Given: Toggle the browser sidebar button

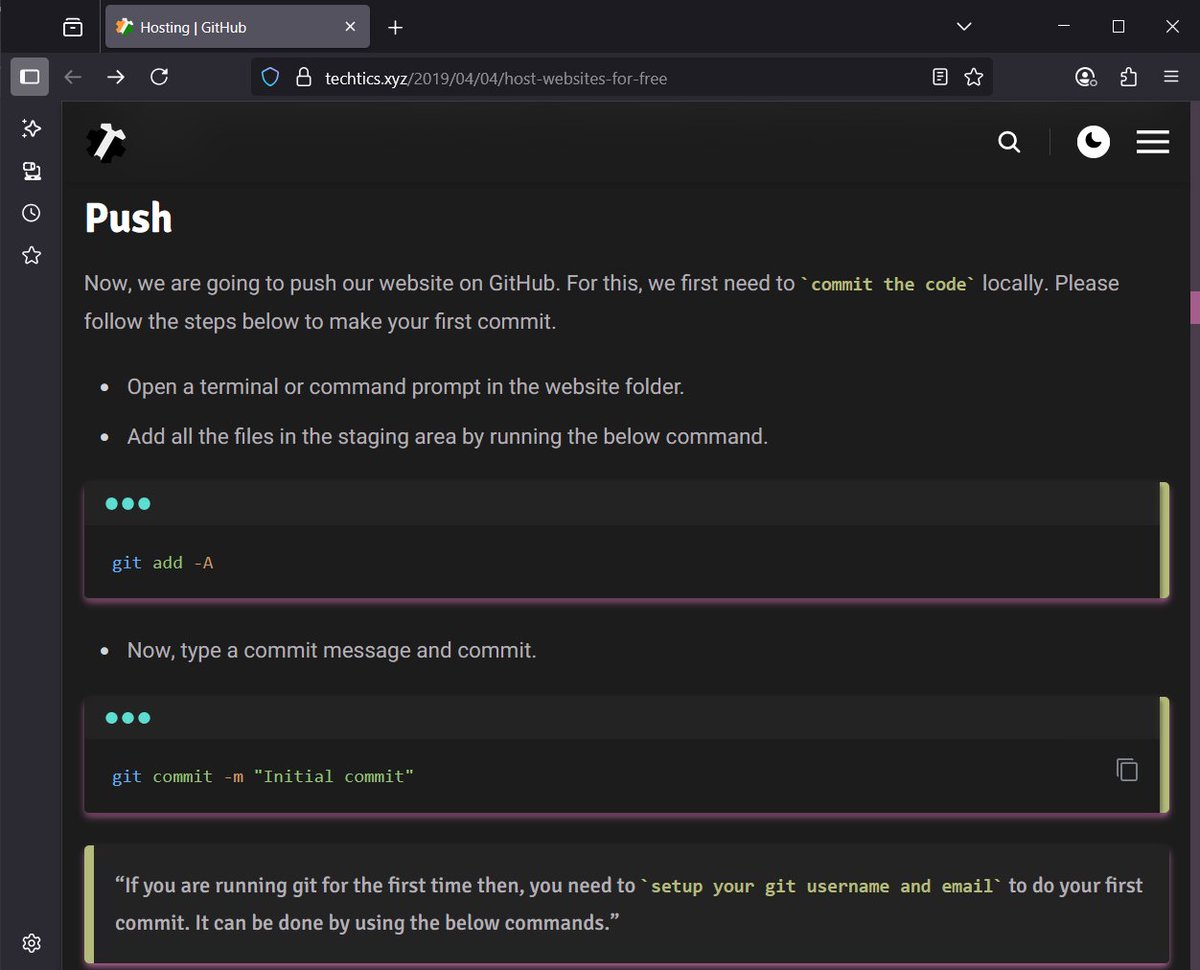Looking at the screenshot, I should [x=30, y=77].
